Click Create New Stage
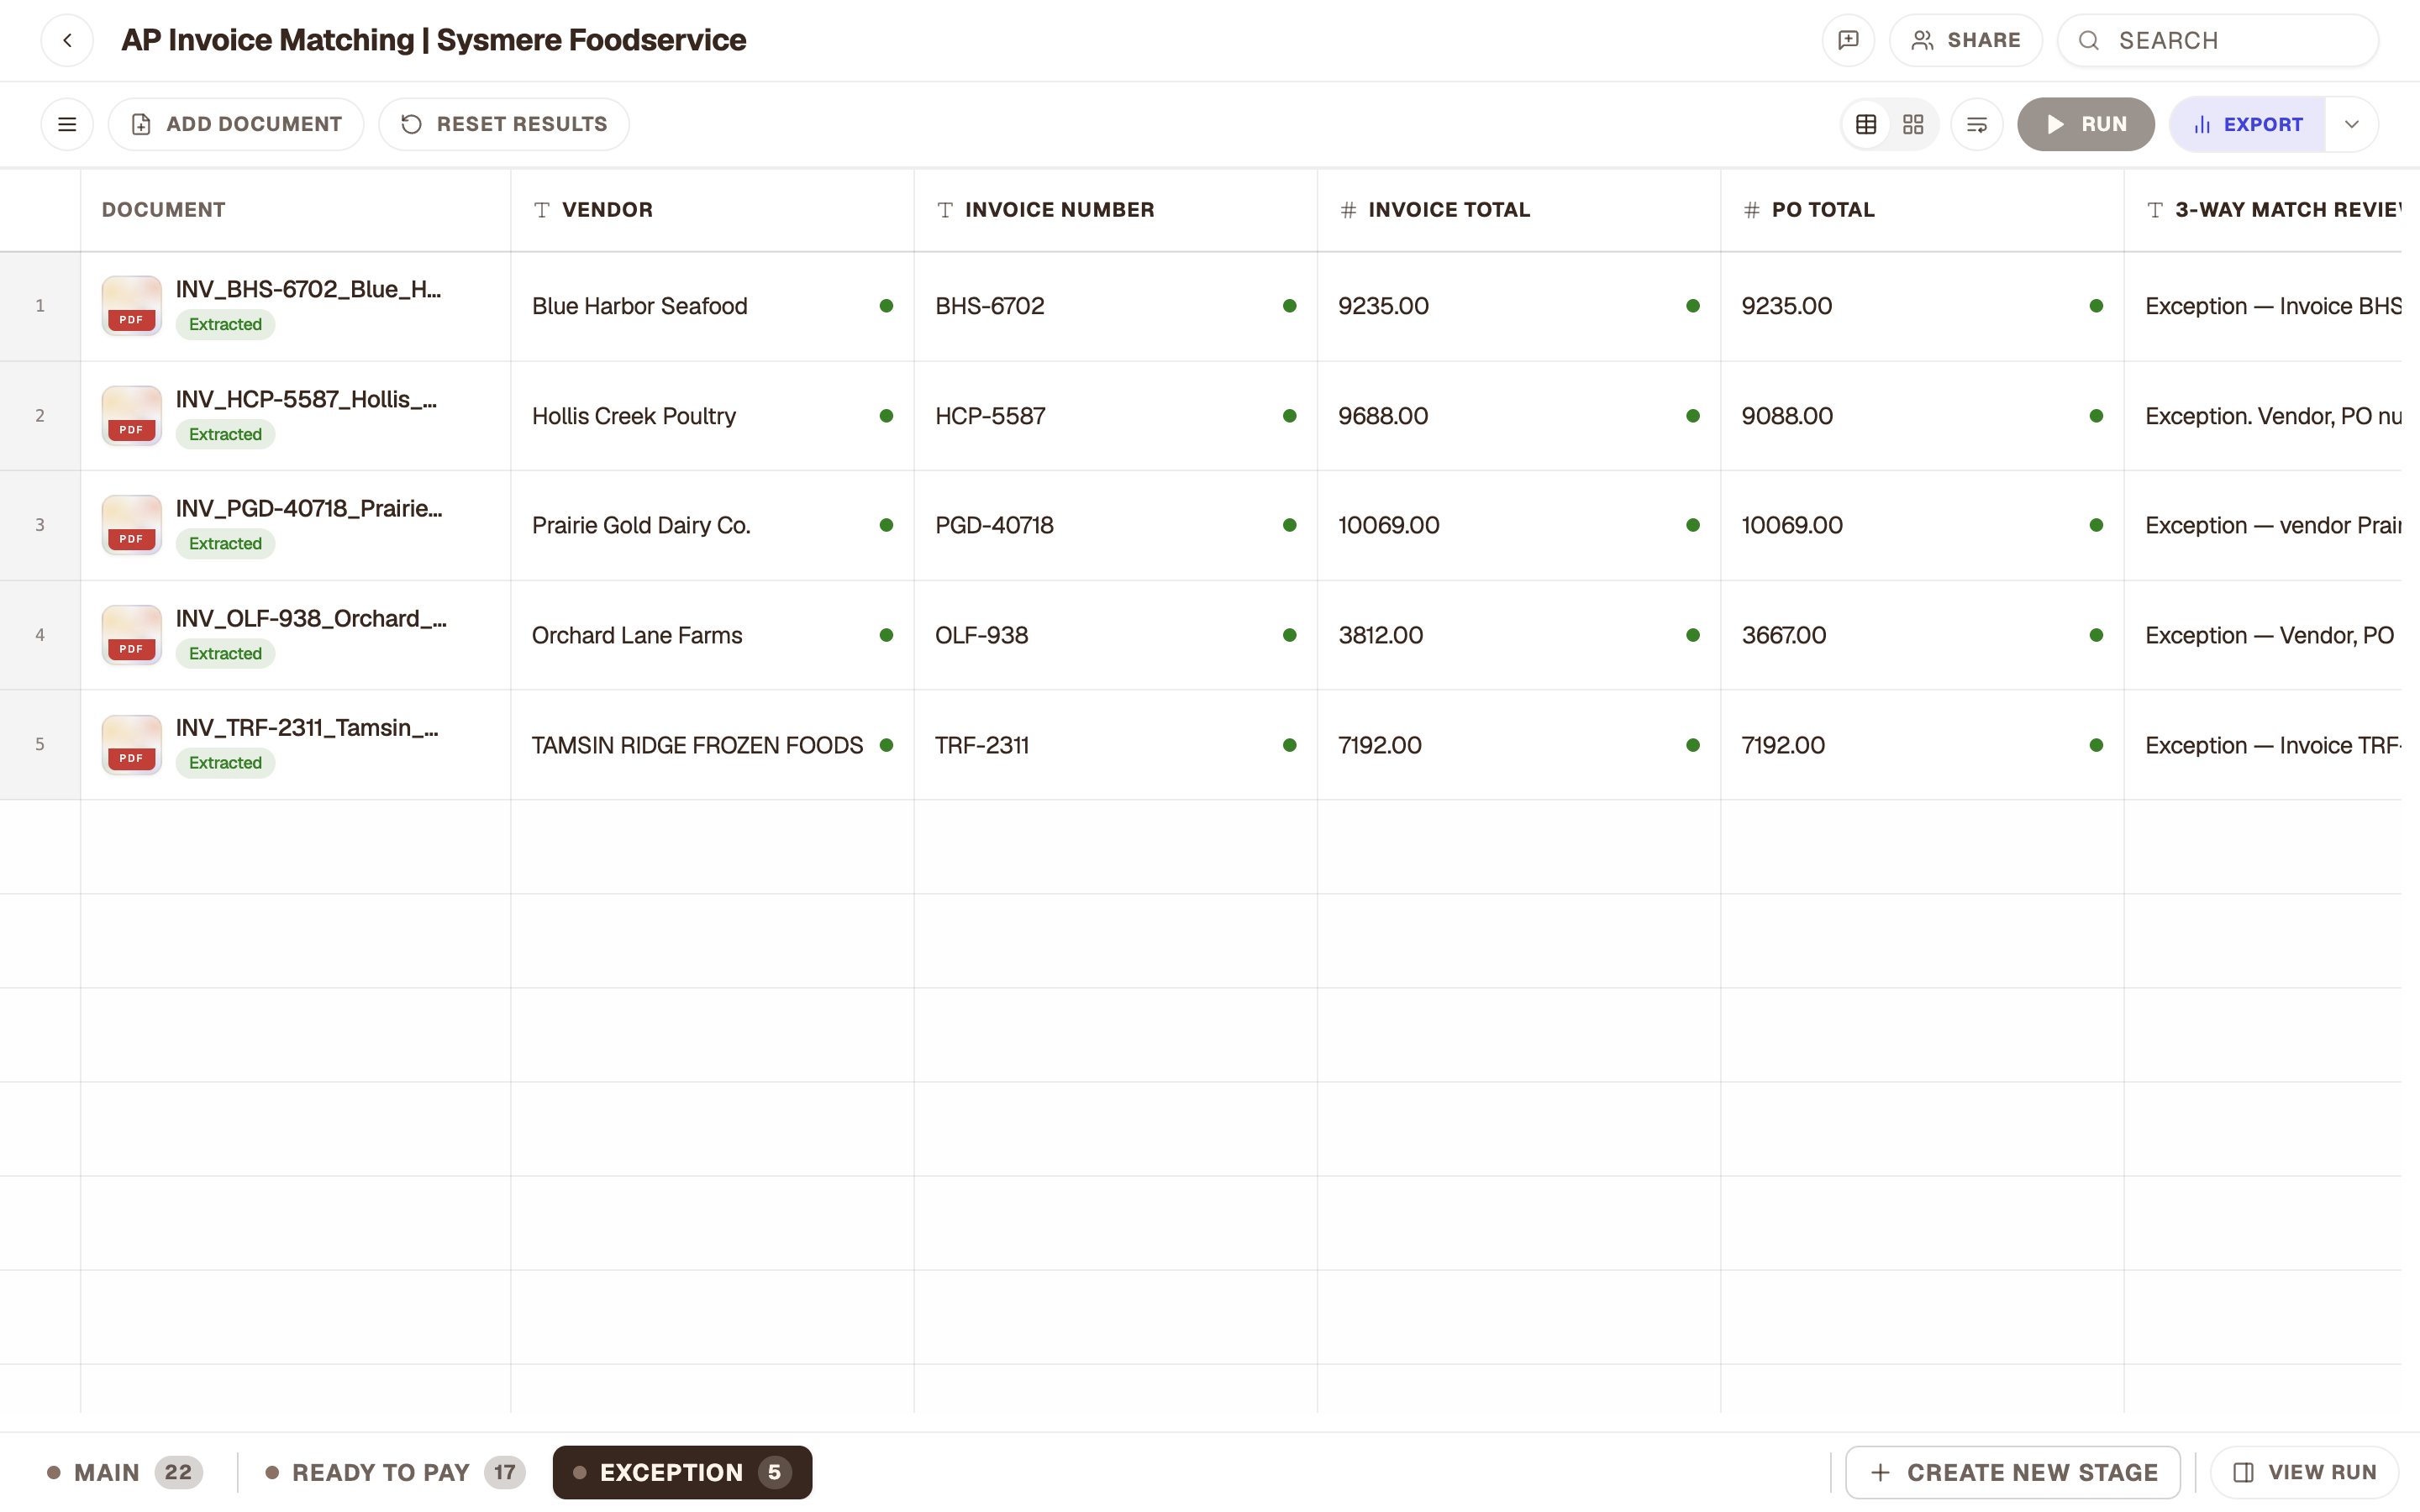Screen dimensions: 2420x1512 pos(2012,1472)
